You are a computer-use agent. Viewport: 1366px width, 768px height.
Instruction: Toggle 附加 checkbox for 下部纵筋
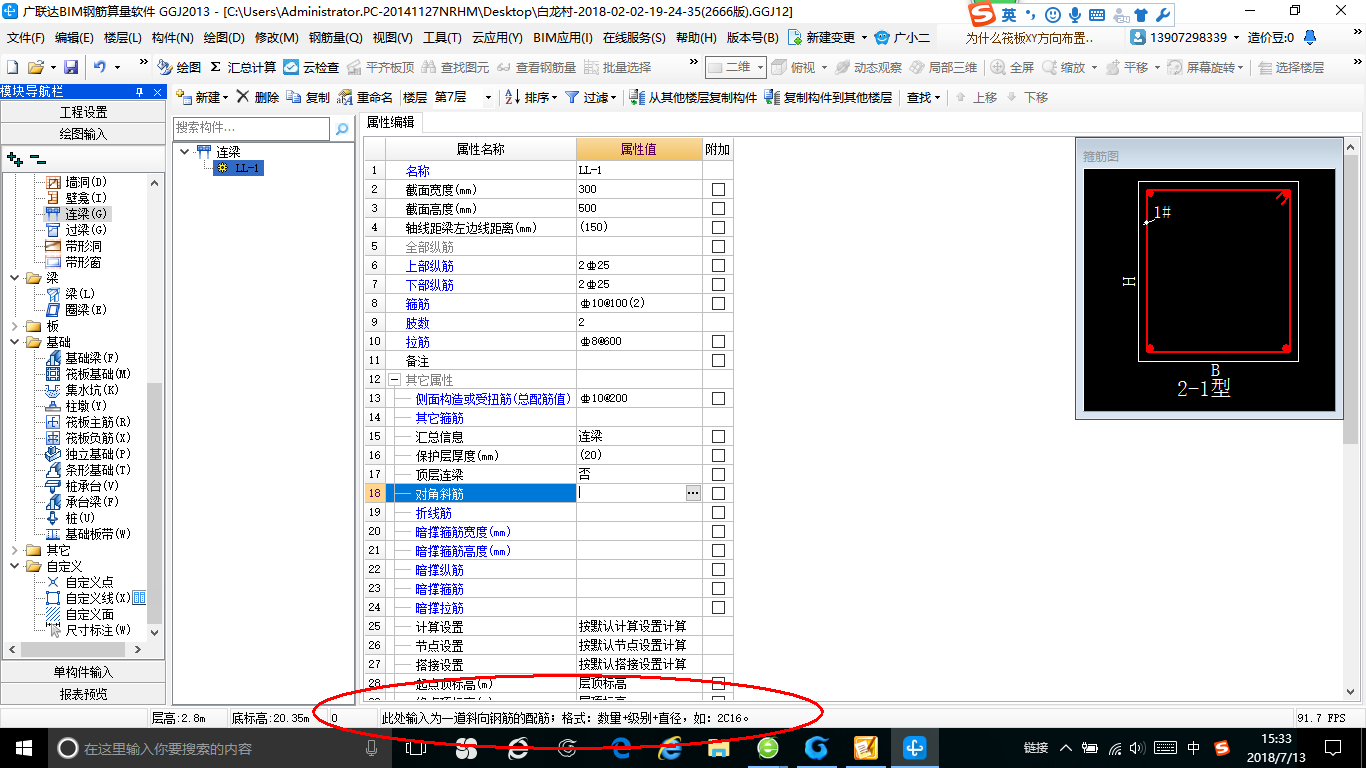pos(718,284)
